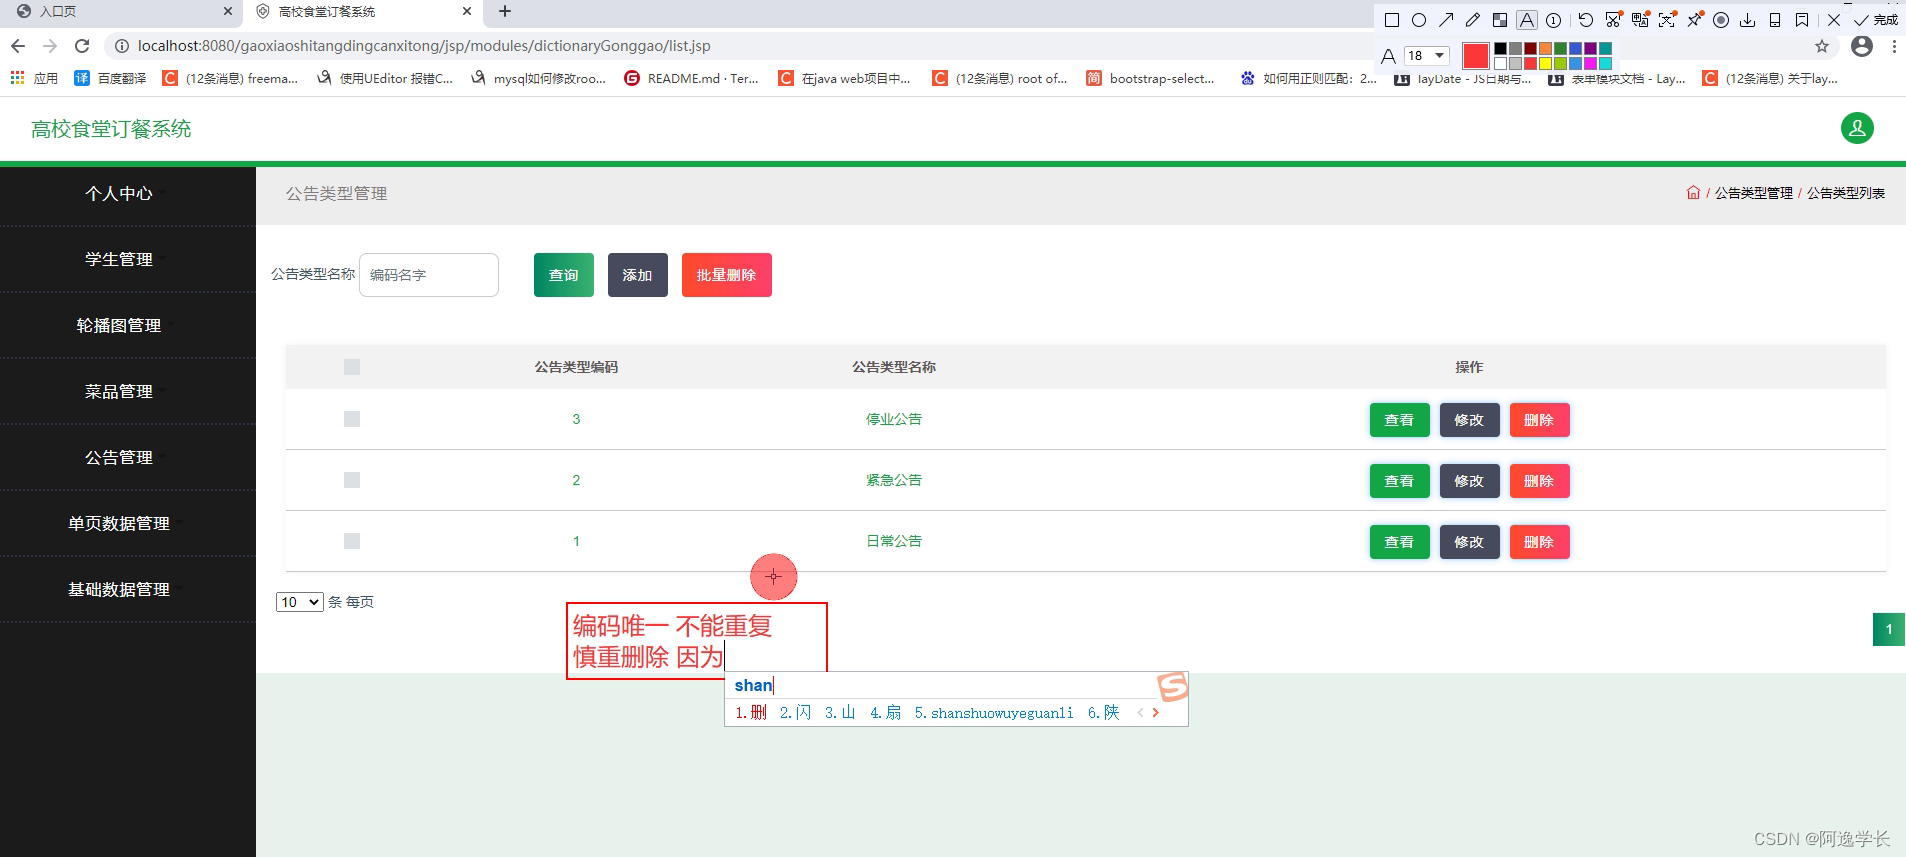Select the pencil drawing tool
Viewport: 1906px width, 857px height.
pyautogui.click(x=1473, y=20)
